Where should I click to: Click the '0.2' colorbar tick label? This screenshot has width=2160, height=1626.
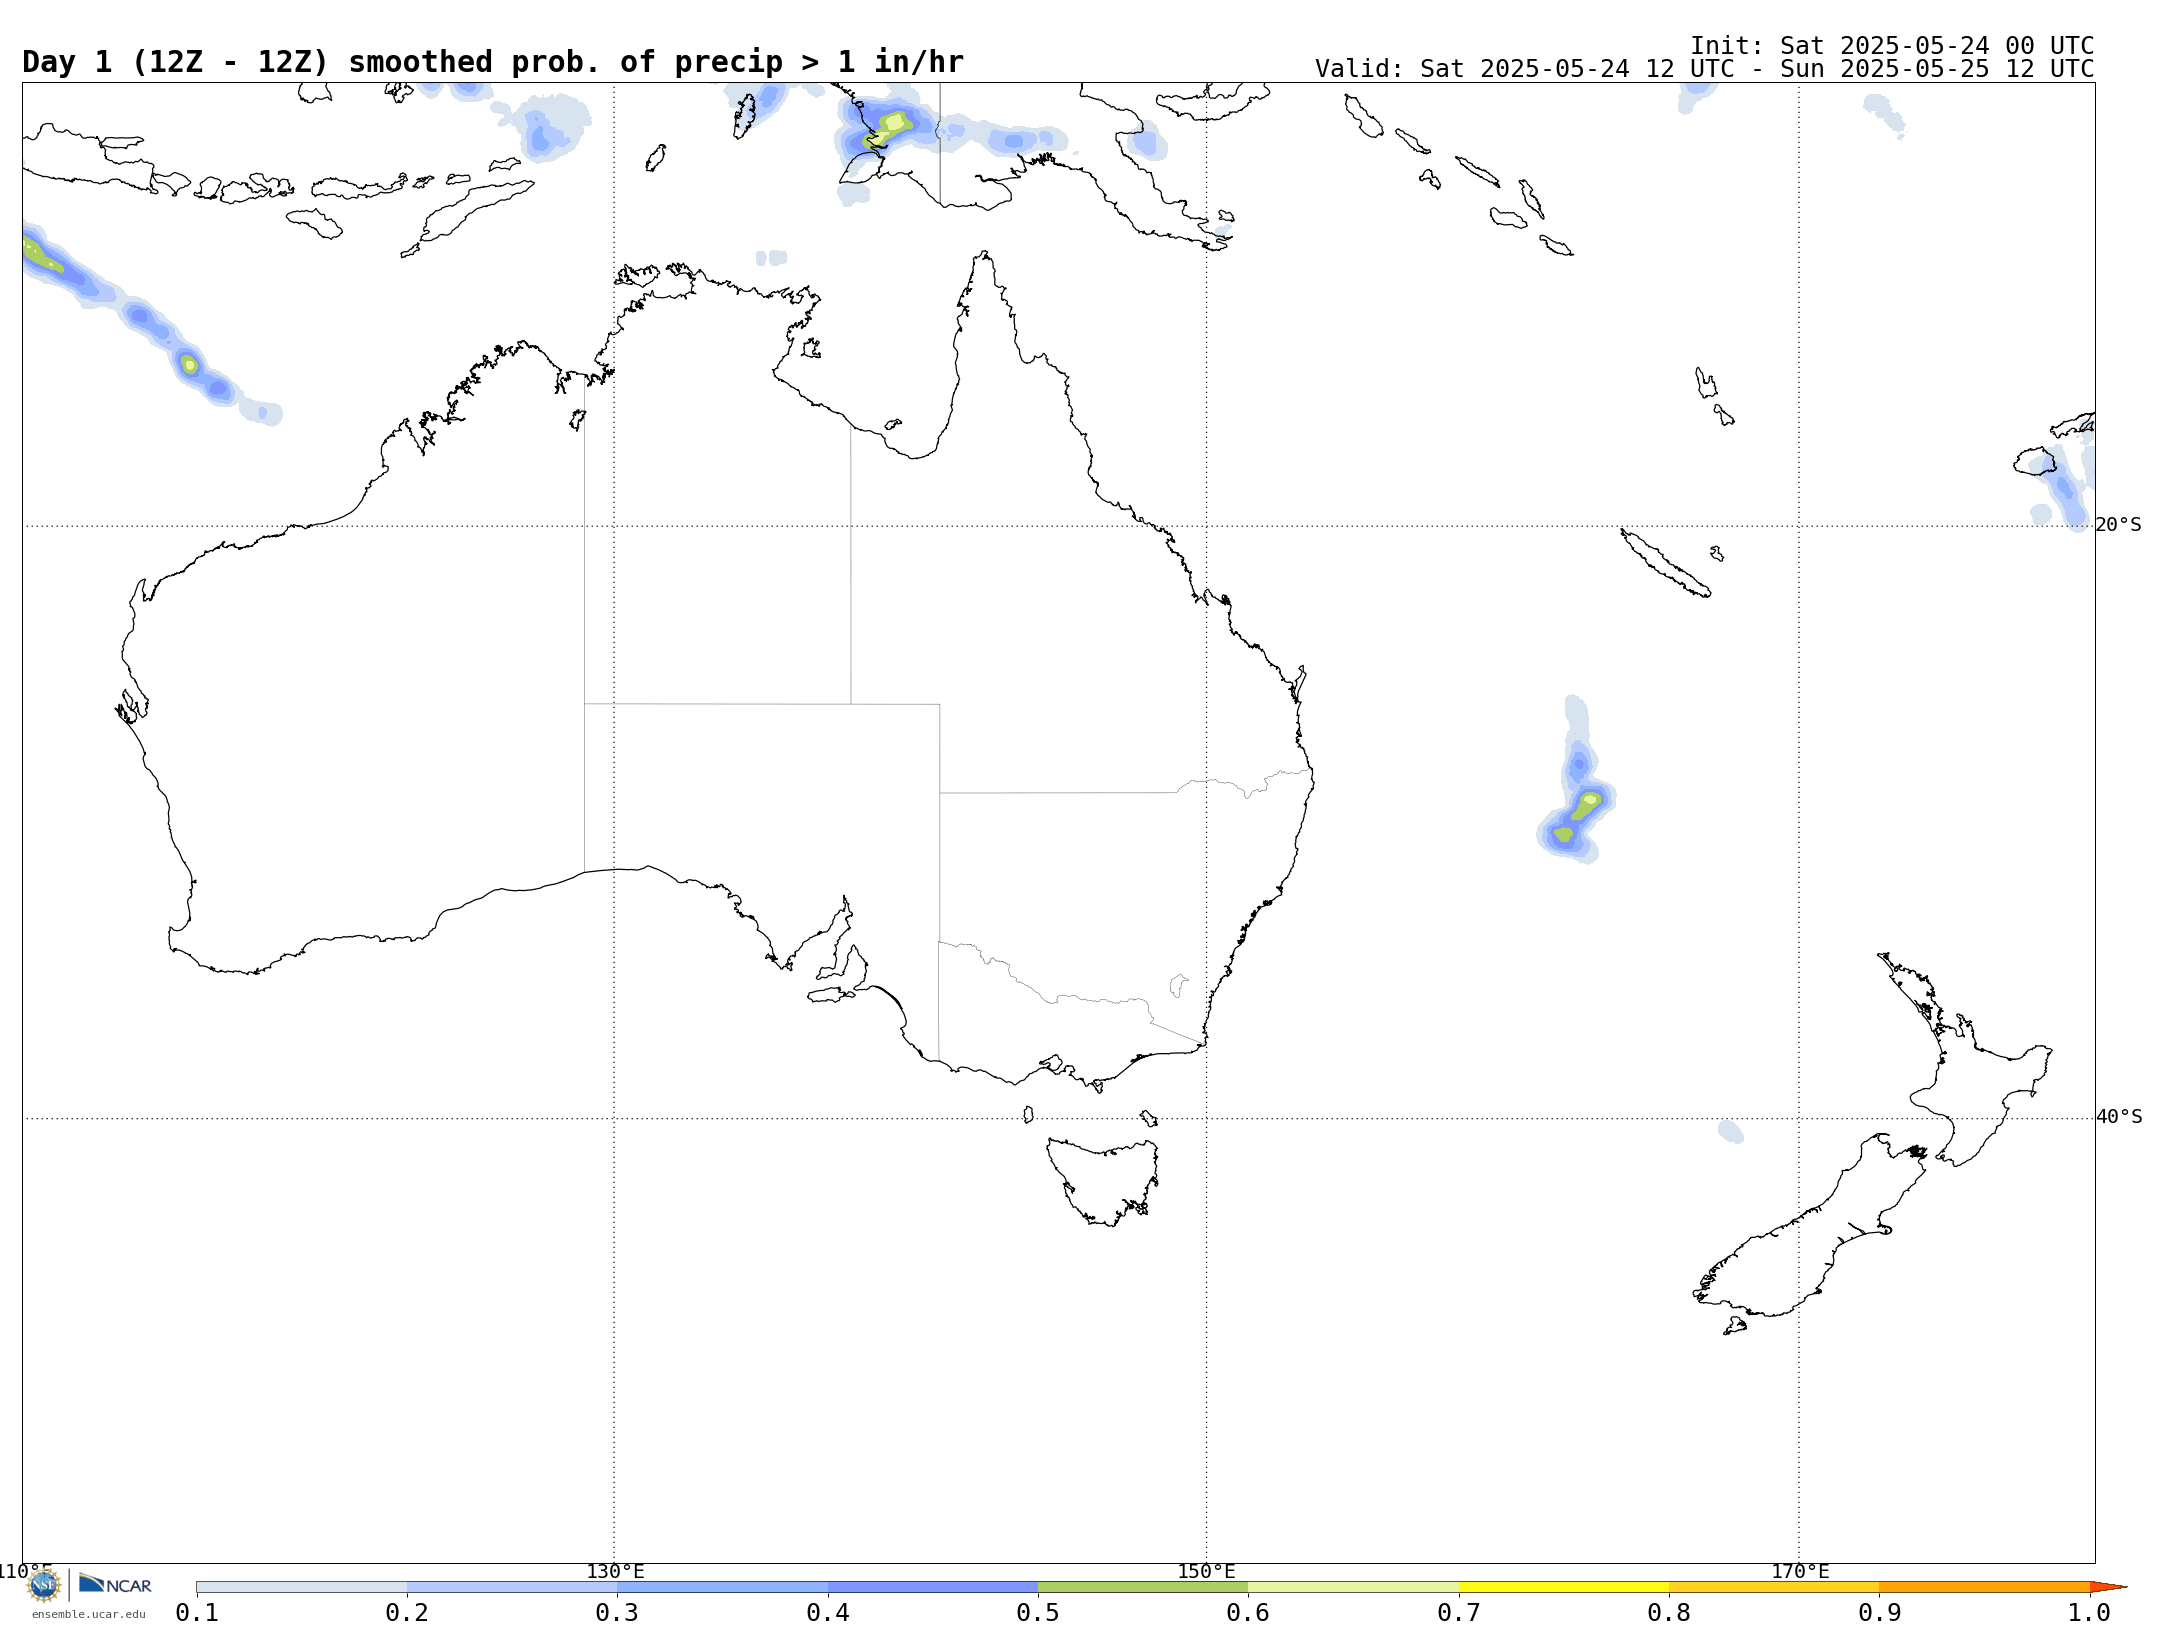[x=407, y=1613]
